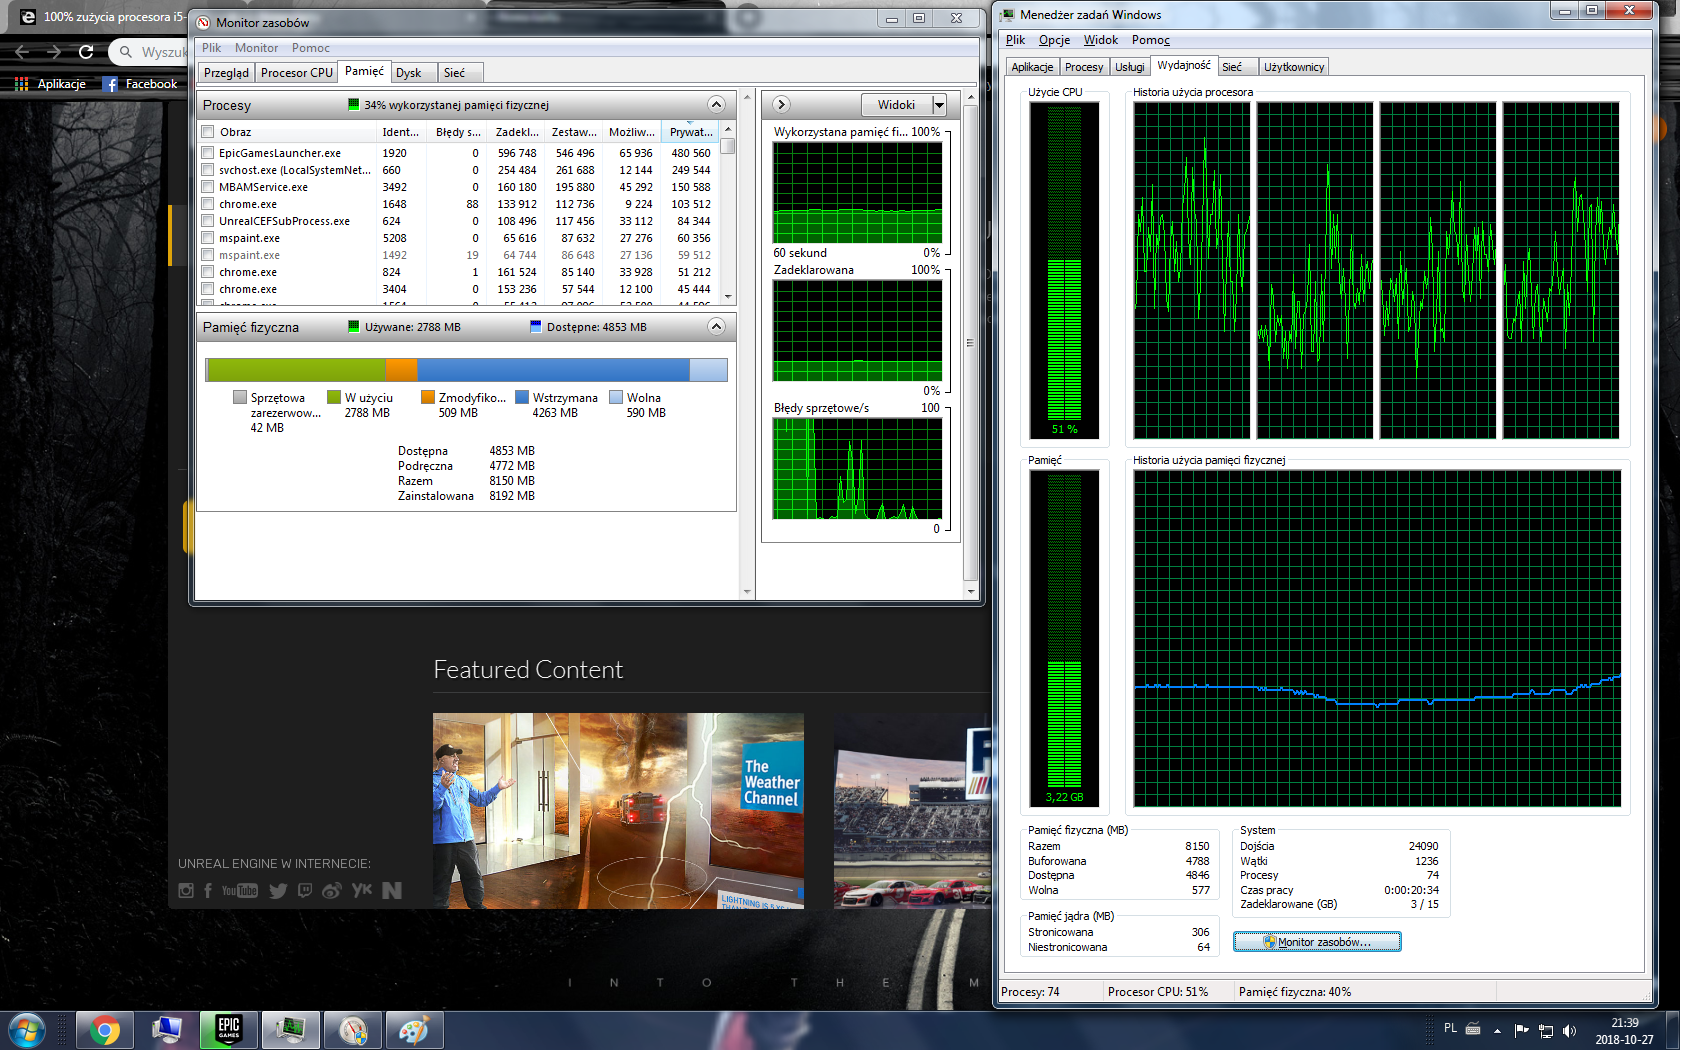The width and height of the screenshot is (1694, 1050).
Task: Collapse the Pamięć fizyczna panel
Action: pos(716,326)
